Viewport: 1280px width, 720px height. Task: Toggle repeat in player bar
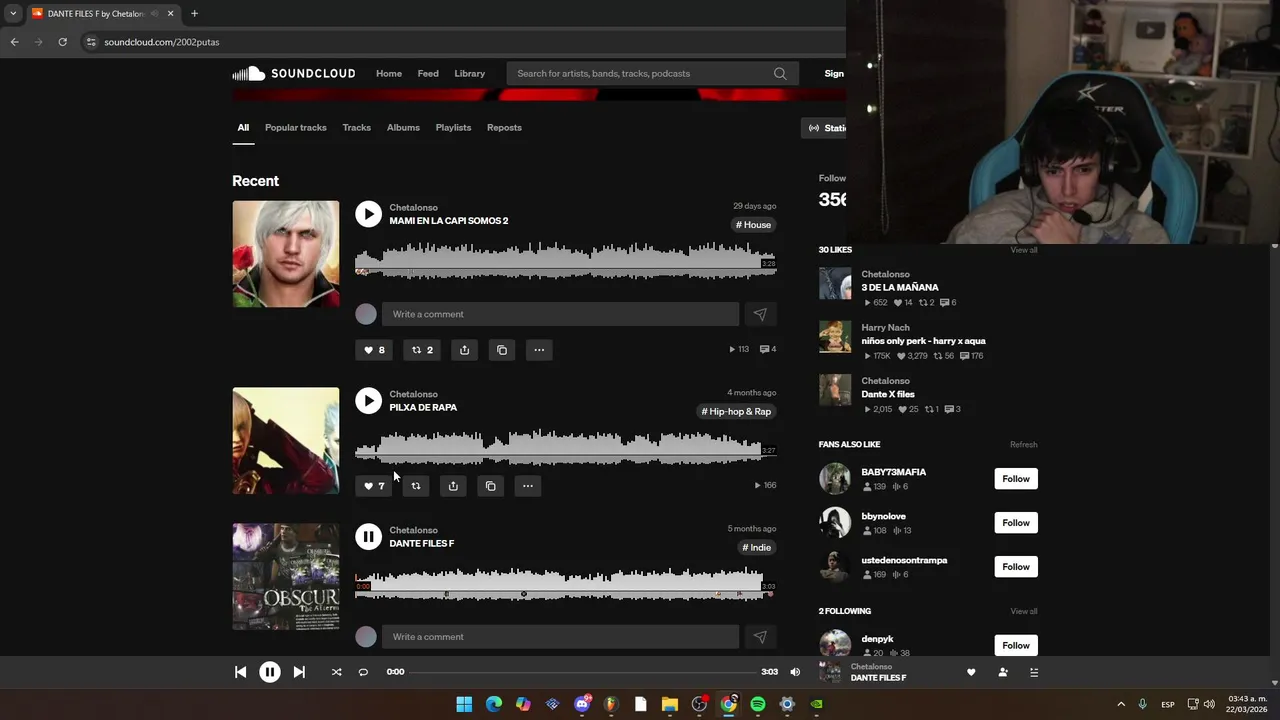click(363, 673)
